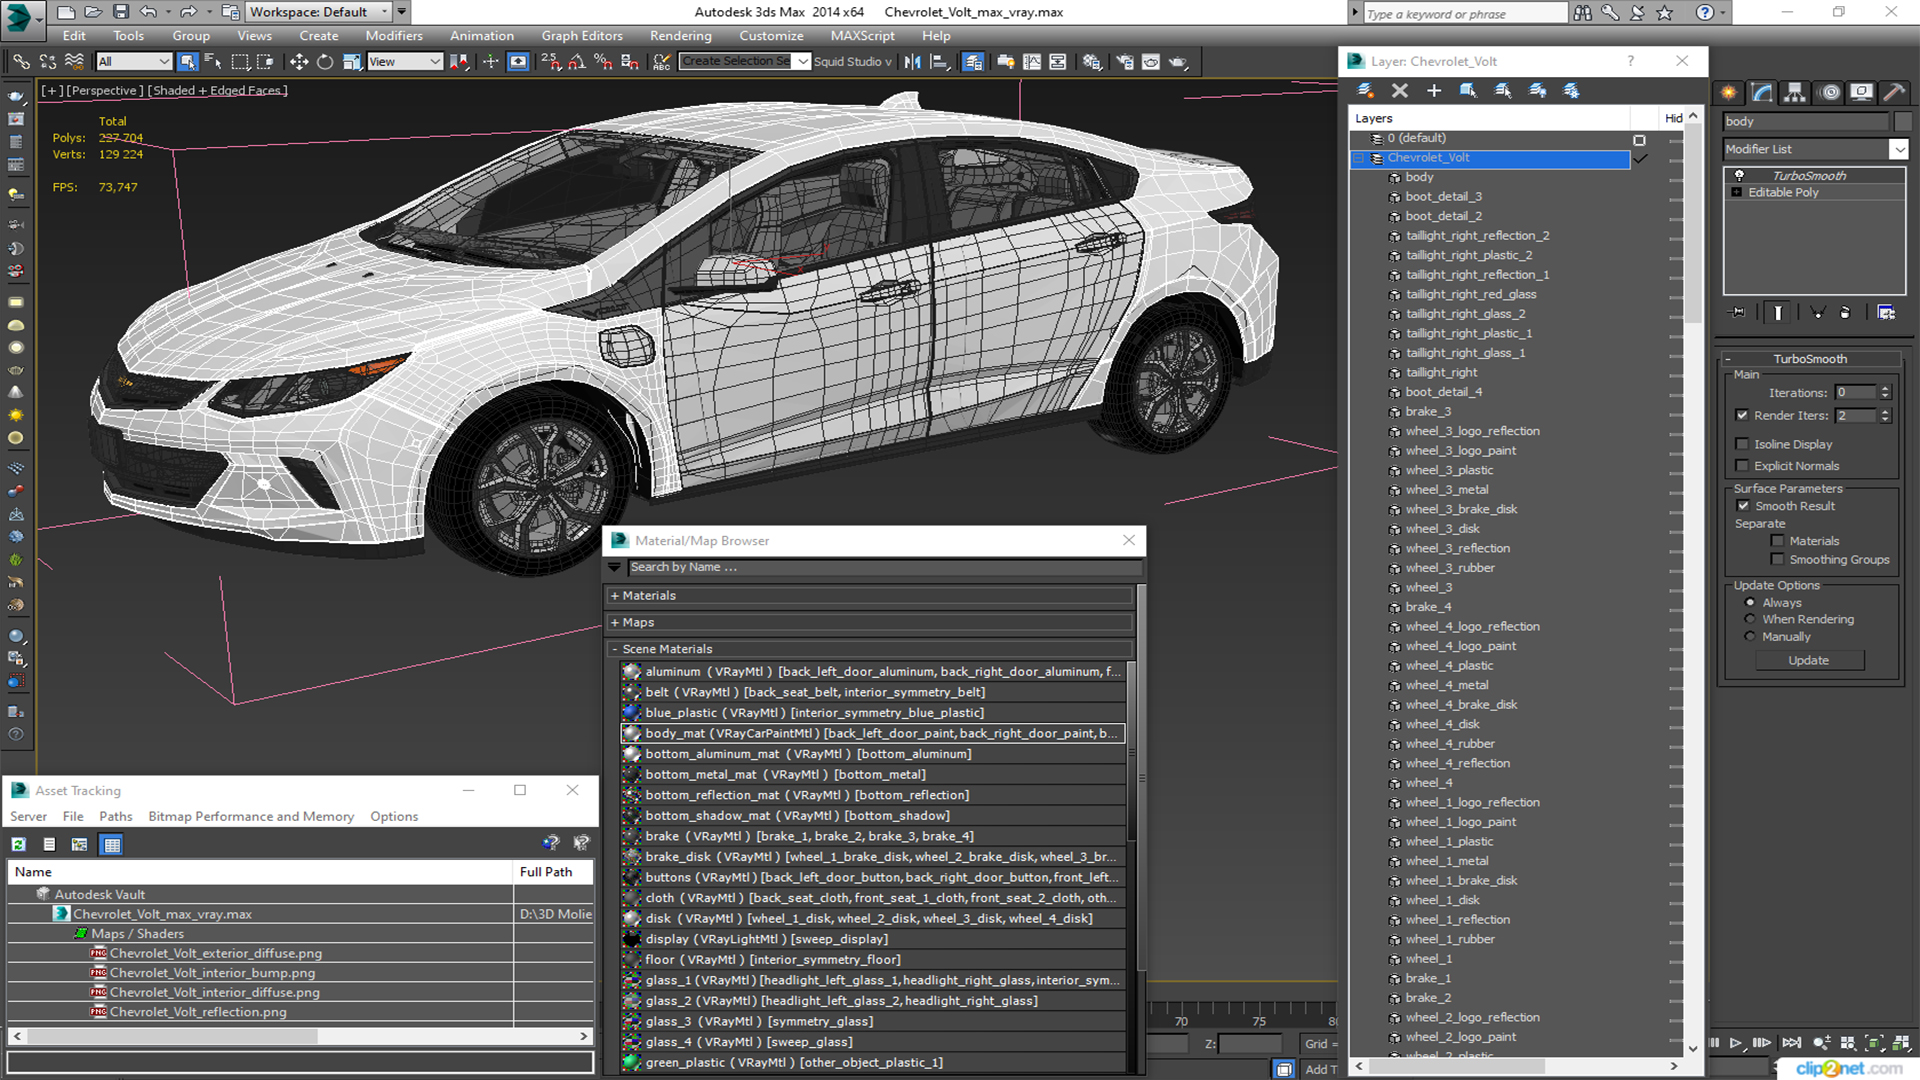Open the Display command panel tab
The width and height of the screenshot is (1920, 1080).
tap(1861, 92)
